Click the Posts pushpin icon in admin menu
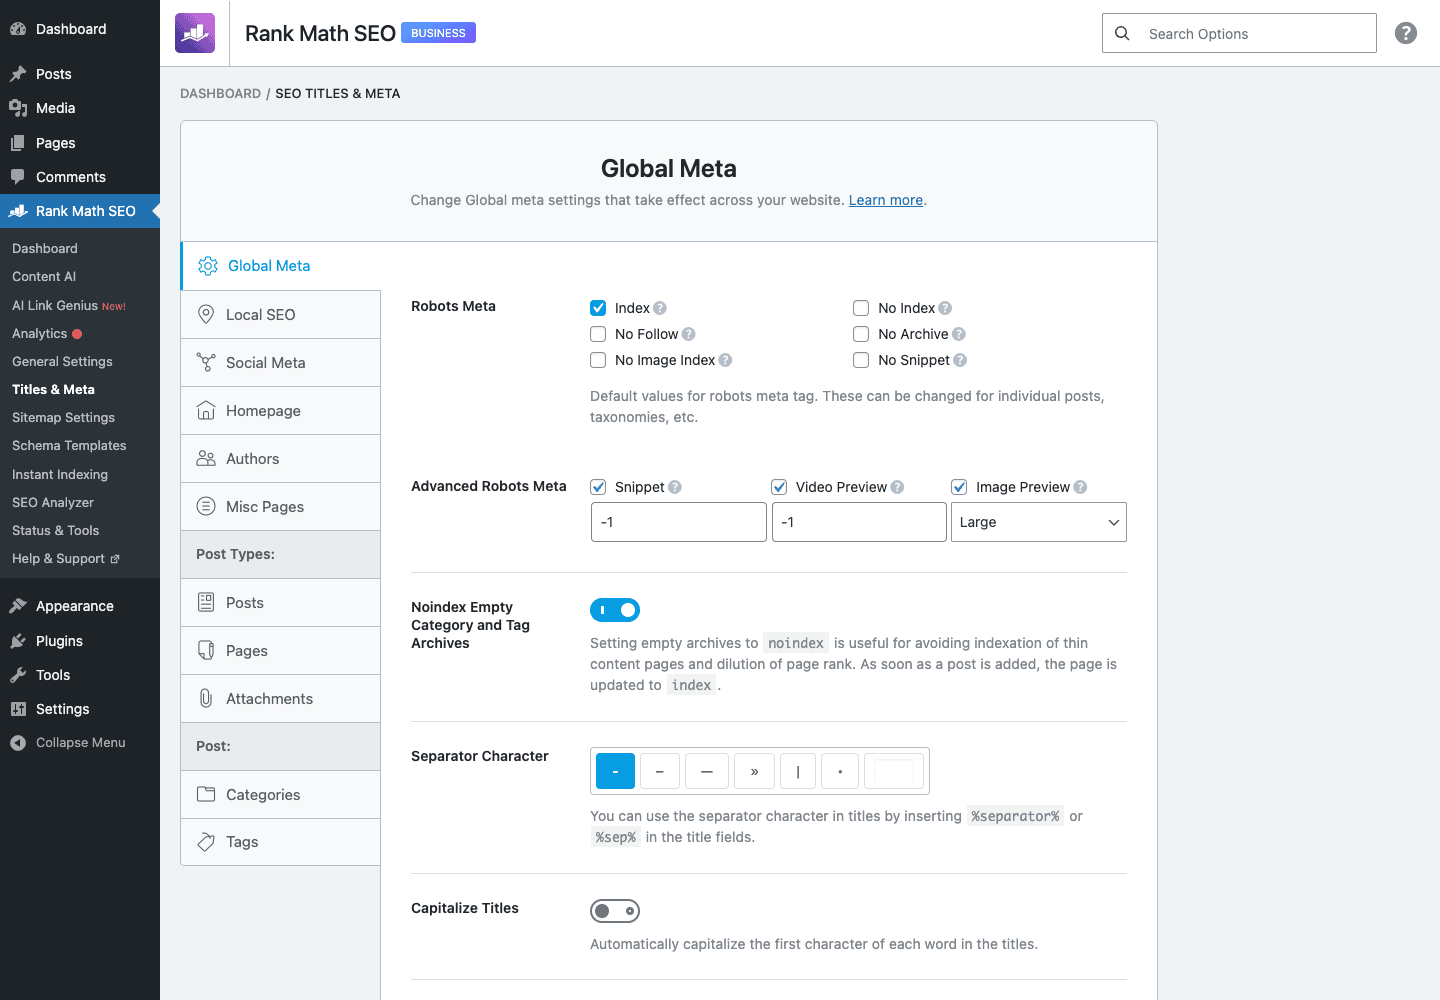 [x=18, y=74]
